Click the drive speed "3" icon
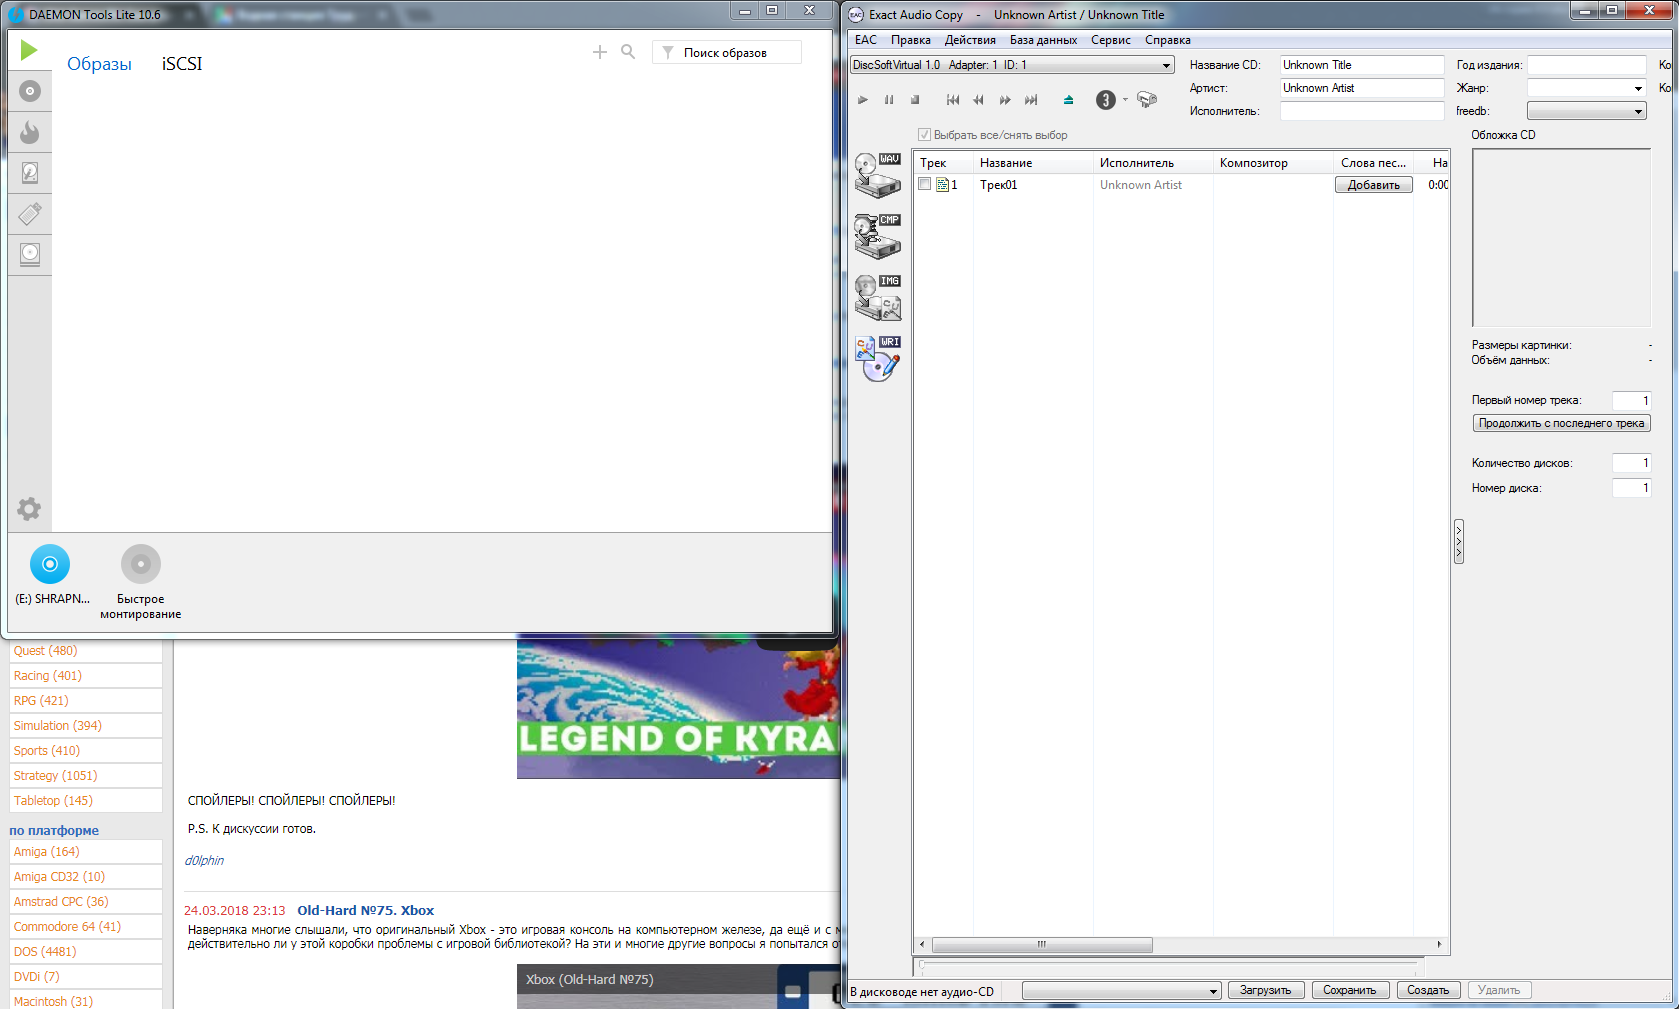The image size is (1679, 1009). coord(1105,100)
